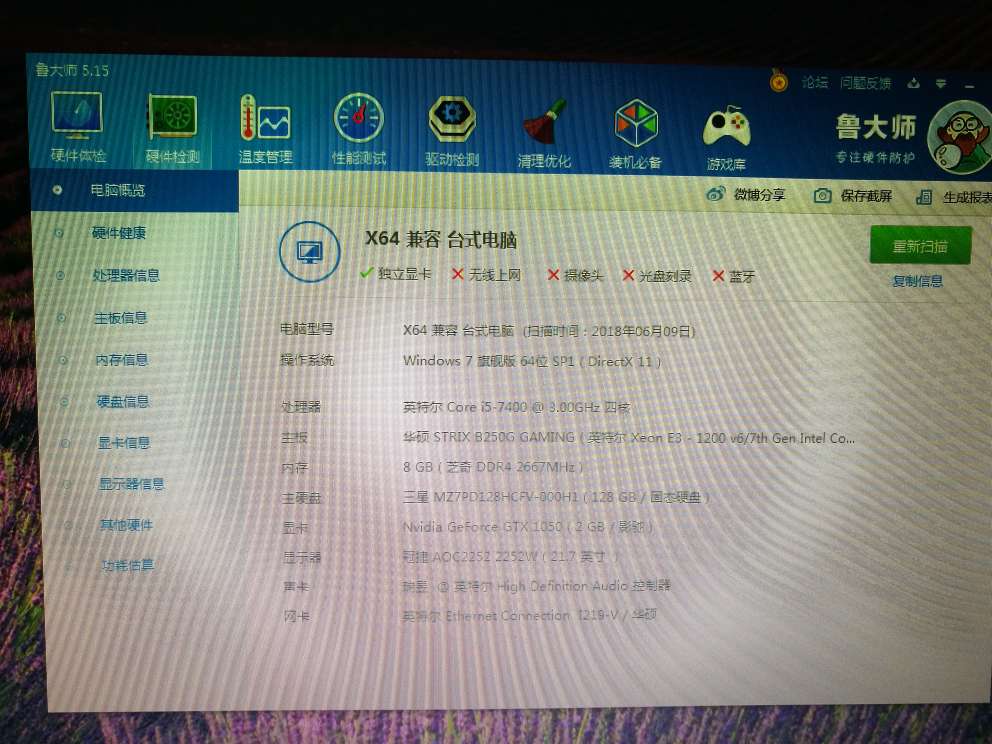Image resolution: width=992 pixels, height=744 pixels.
Task: Click the gold medal icon in title bar
Action: pyautogui.click(x=779, y=81)
